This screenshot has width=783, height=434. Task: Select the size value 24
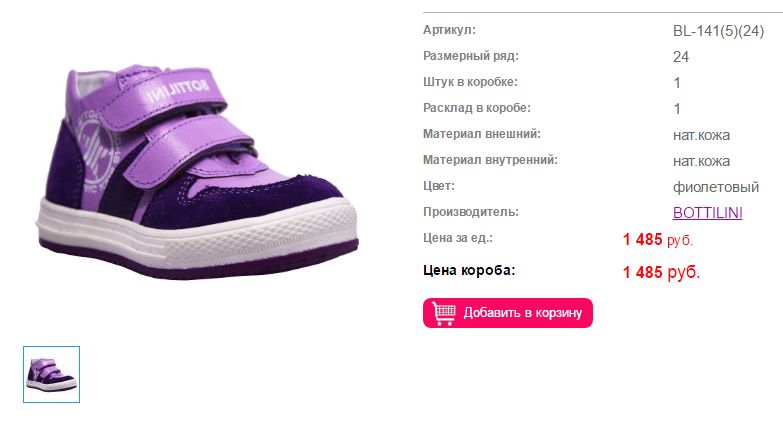coord(681,57)
